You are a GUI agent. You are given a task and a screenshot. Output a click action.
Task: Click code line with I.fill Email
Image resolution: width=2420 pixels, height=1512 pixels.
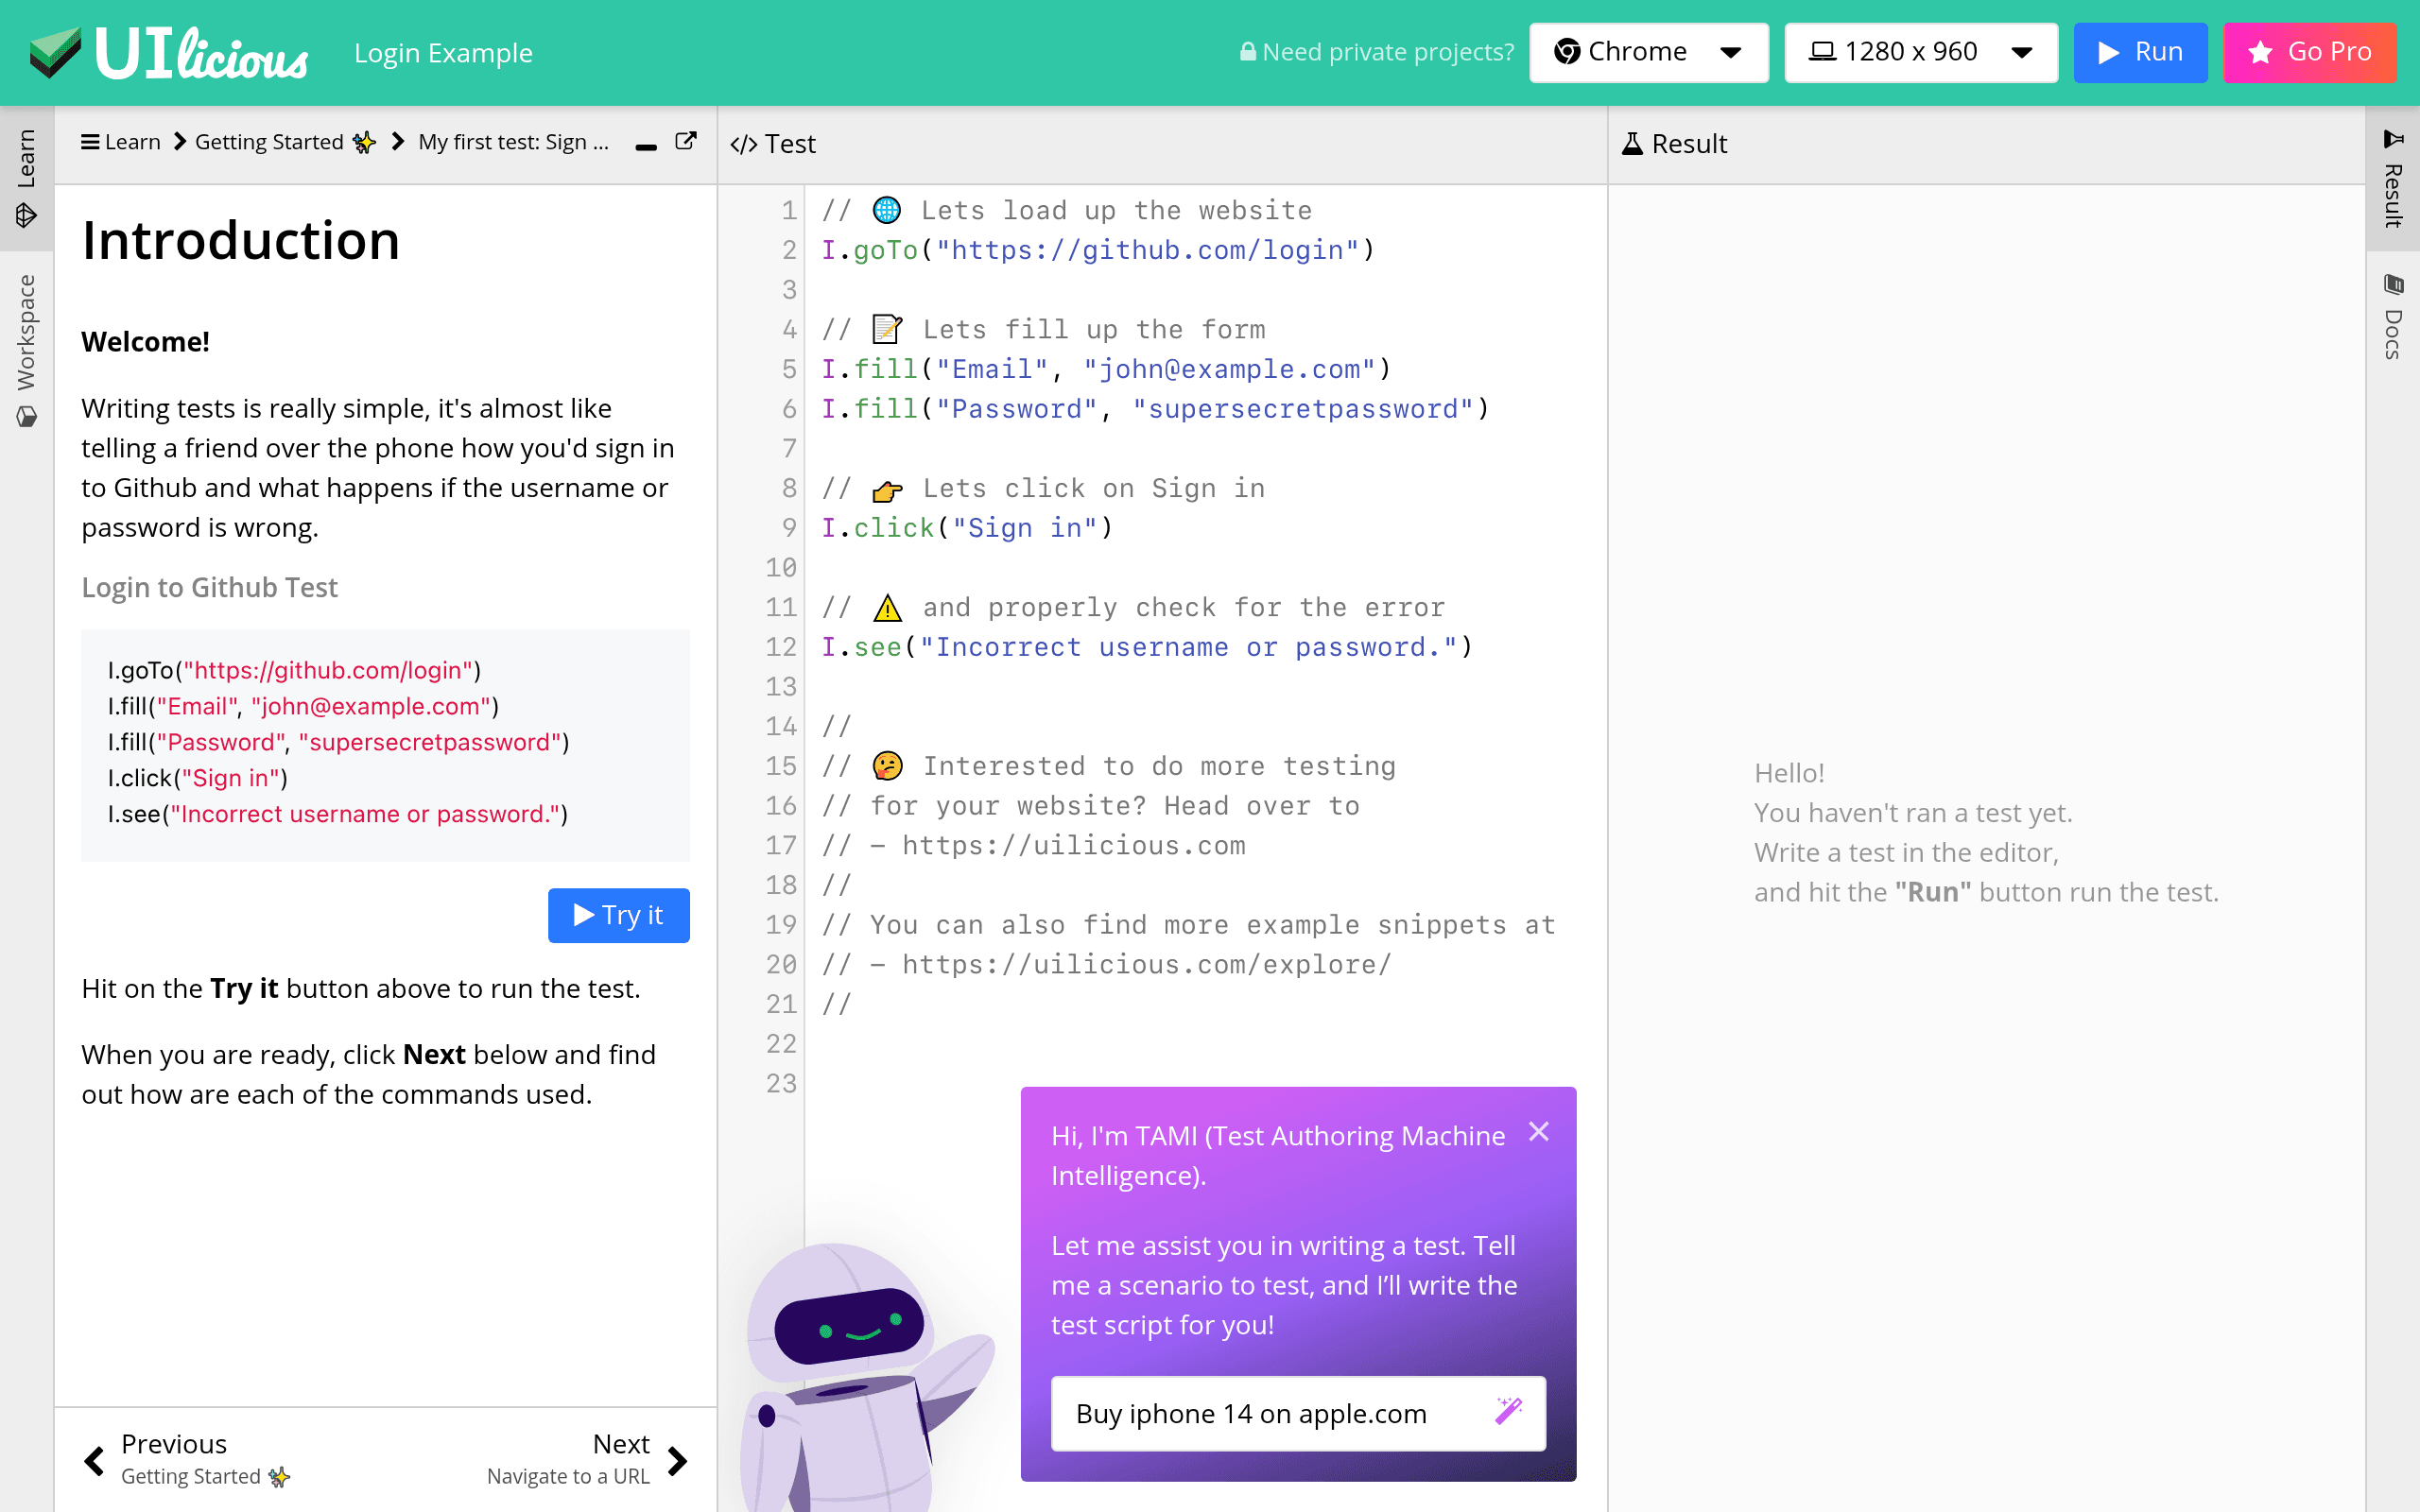[x=1106, y=369]
